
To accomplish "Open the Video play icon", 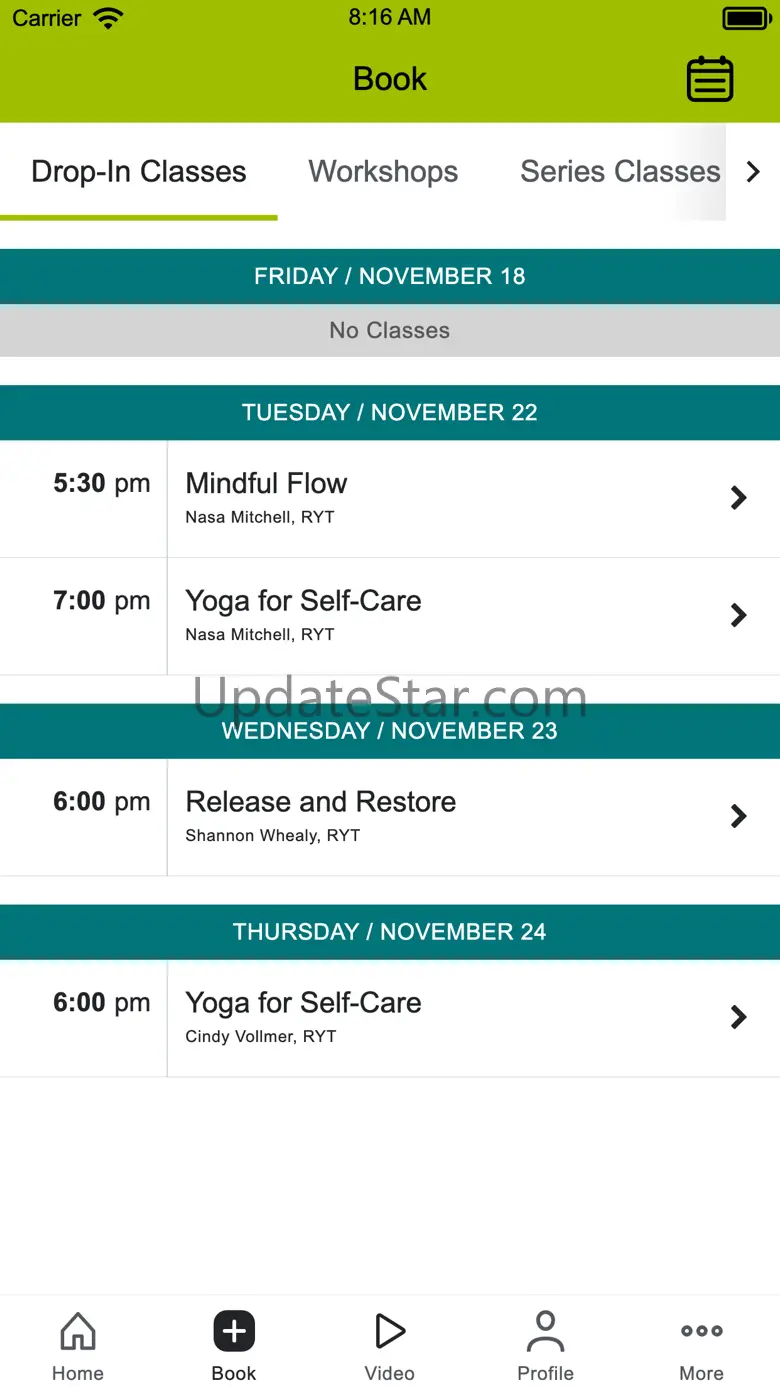I will pyautogui.click(x=389, y=1332).
